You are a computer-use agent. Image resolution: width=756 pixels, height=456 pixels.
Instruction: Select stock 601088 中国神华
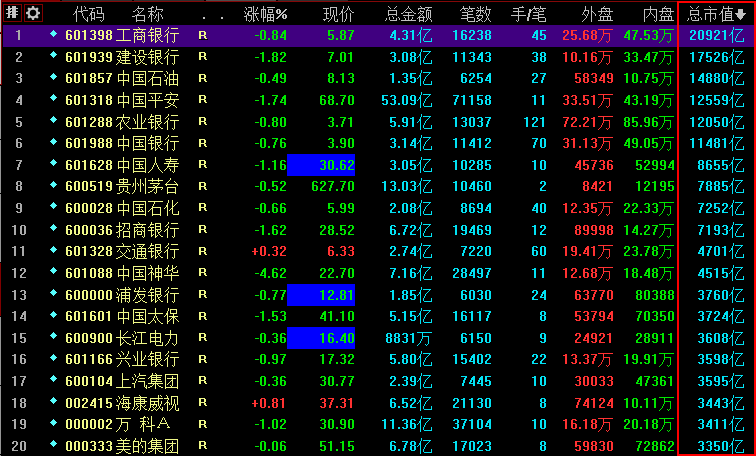122,273
